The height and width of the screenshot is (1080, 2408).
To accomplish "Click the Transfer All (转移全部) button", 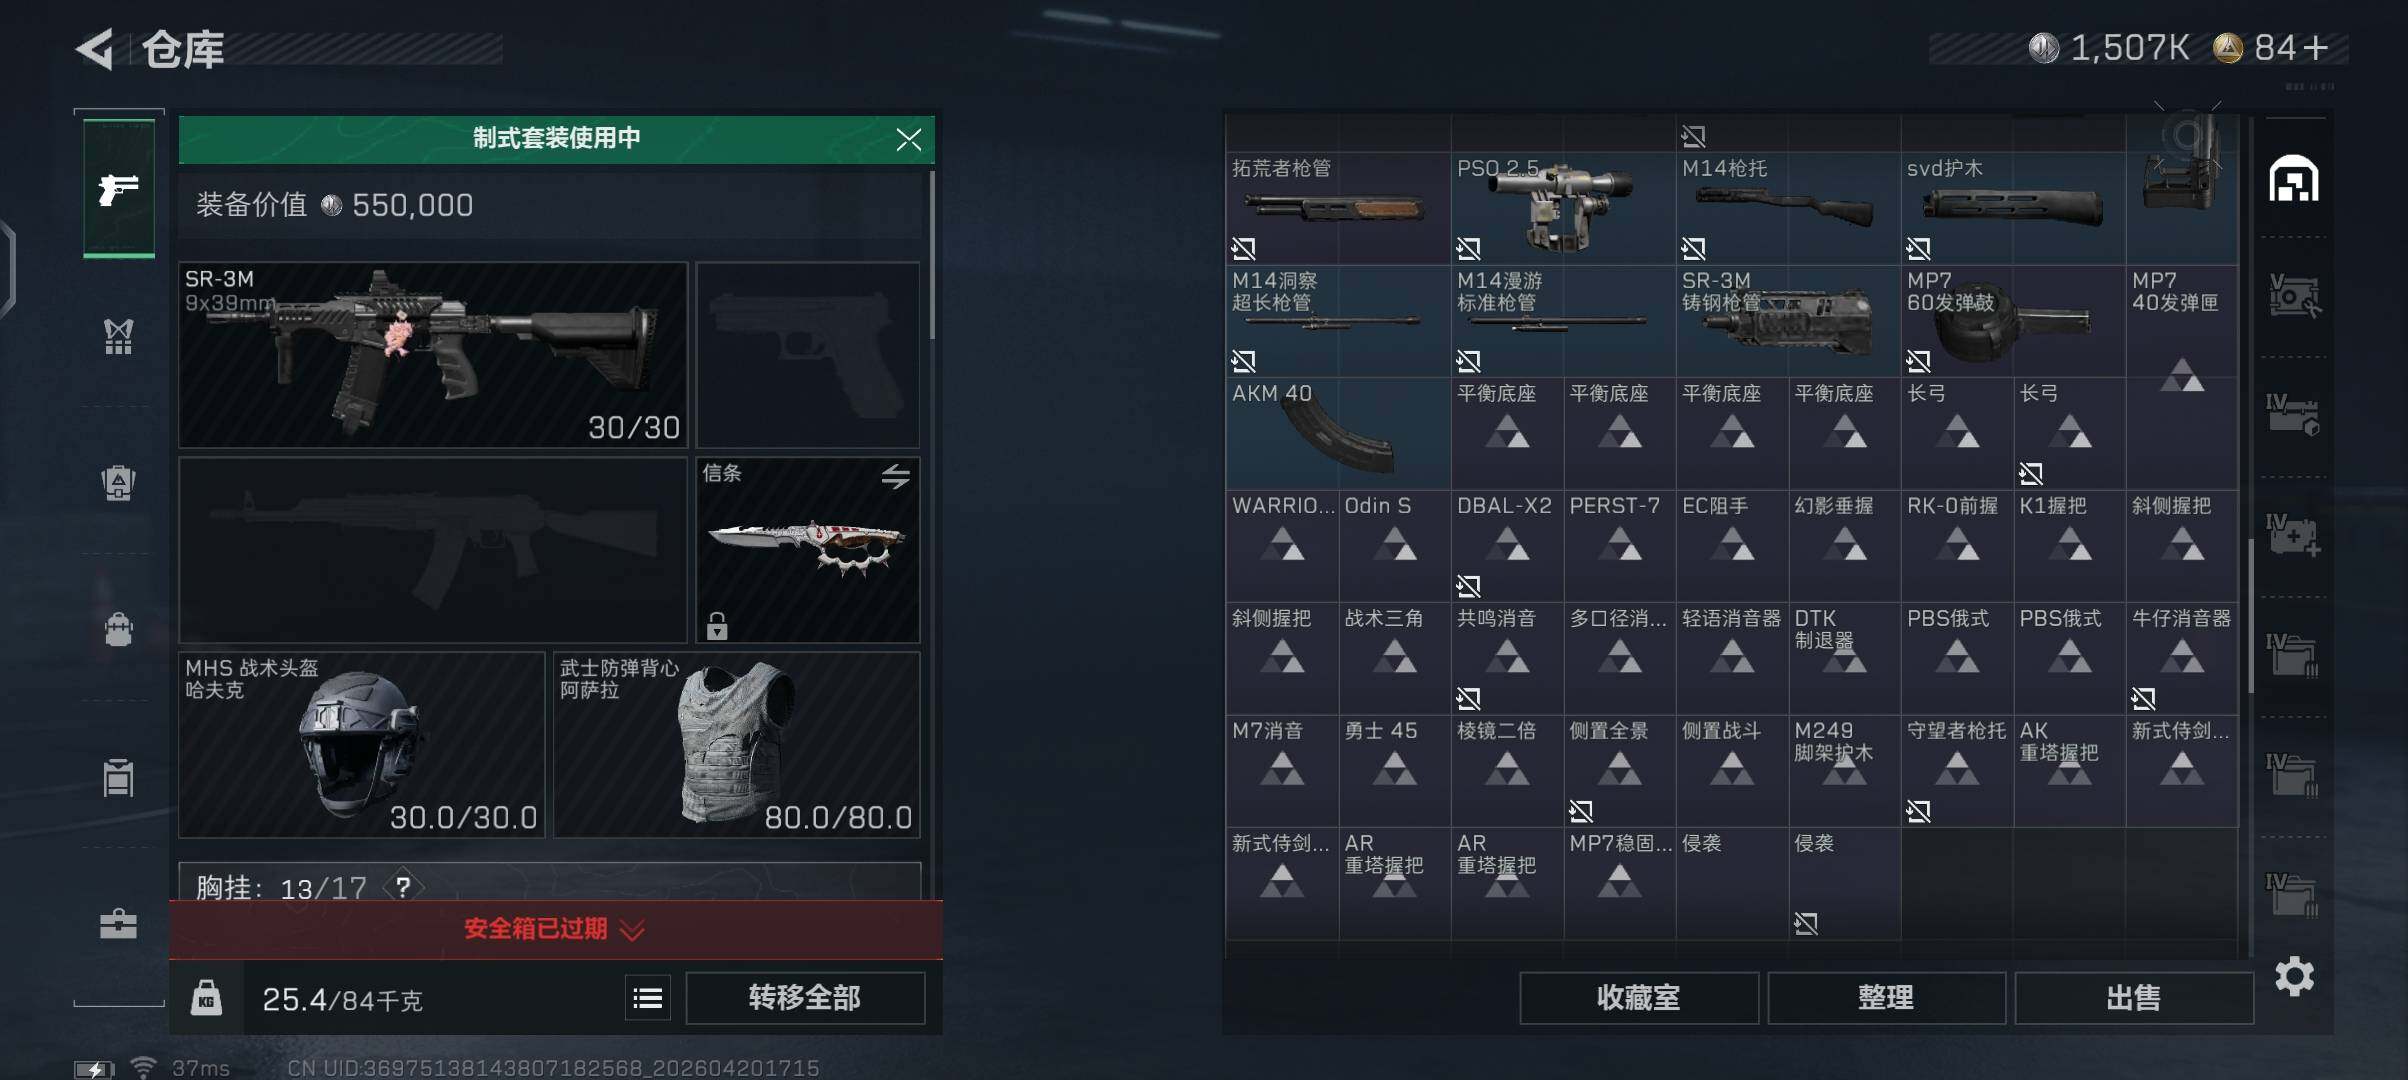I will (x=805, y=998).
